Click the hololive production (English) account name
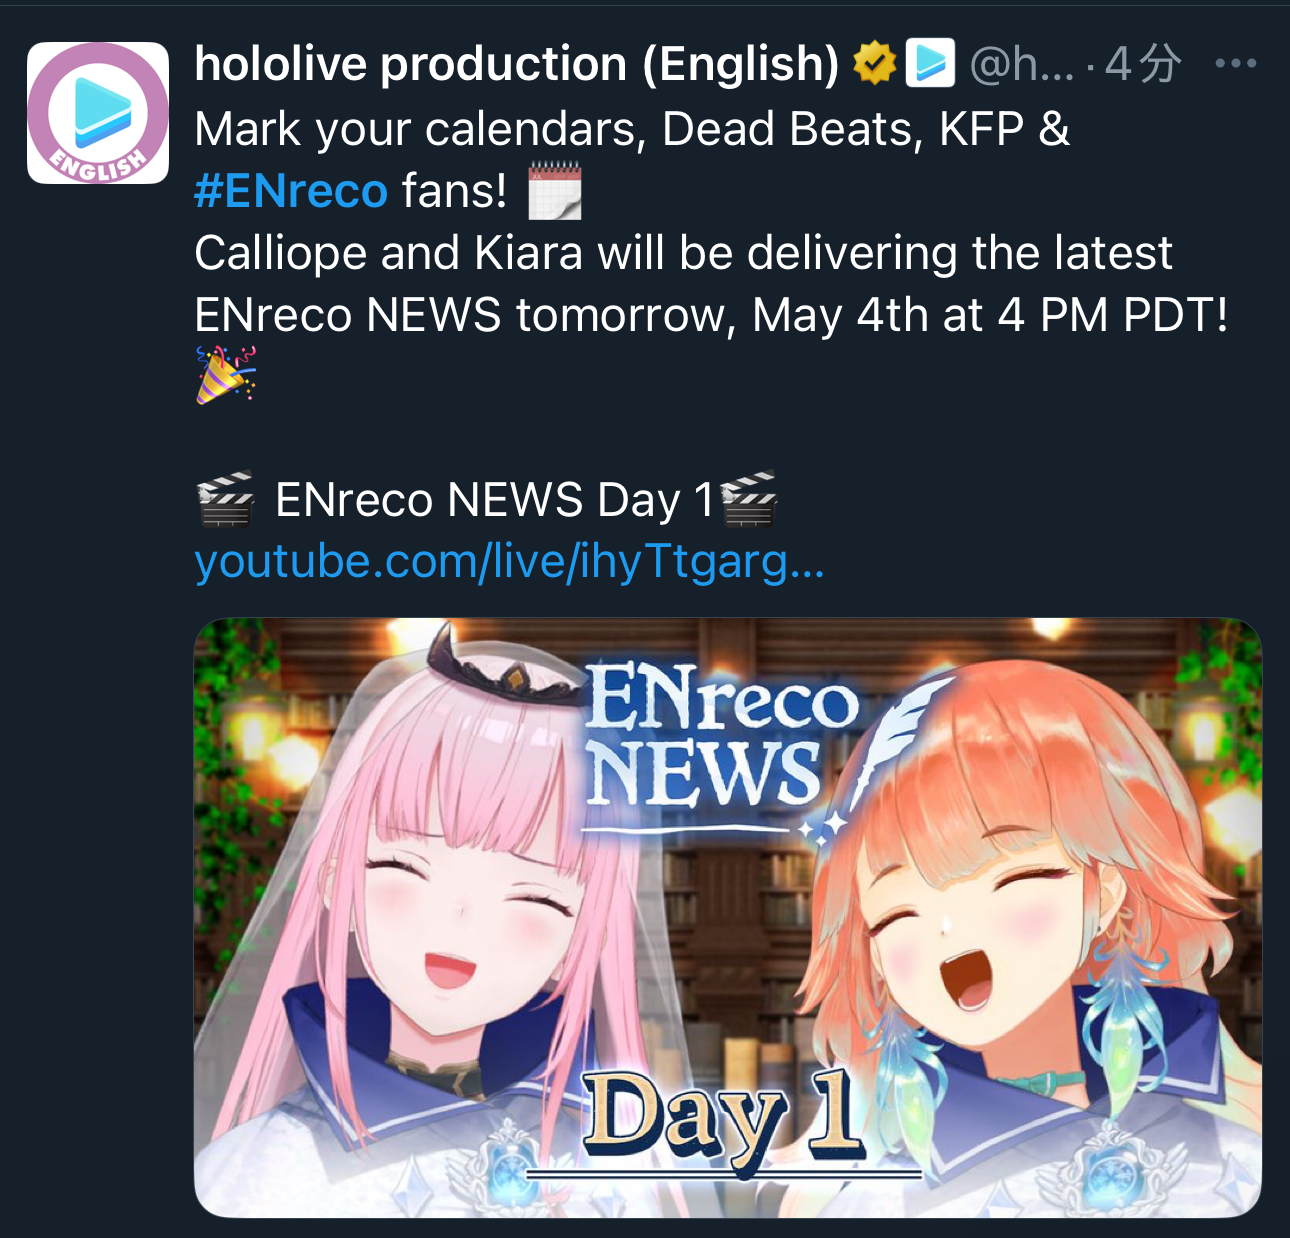Viewport: 1290px width, 1238px height. point(517,64)
